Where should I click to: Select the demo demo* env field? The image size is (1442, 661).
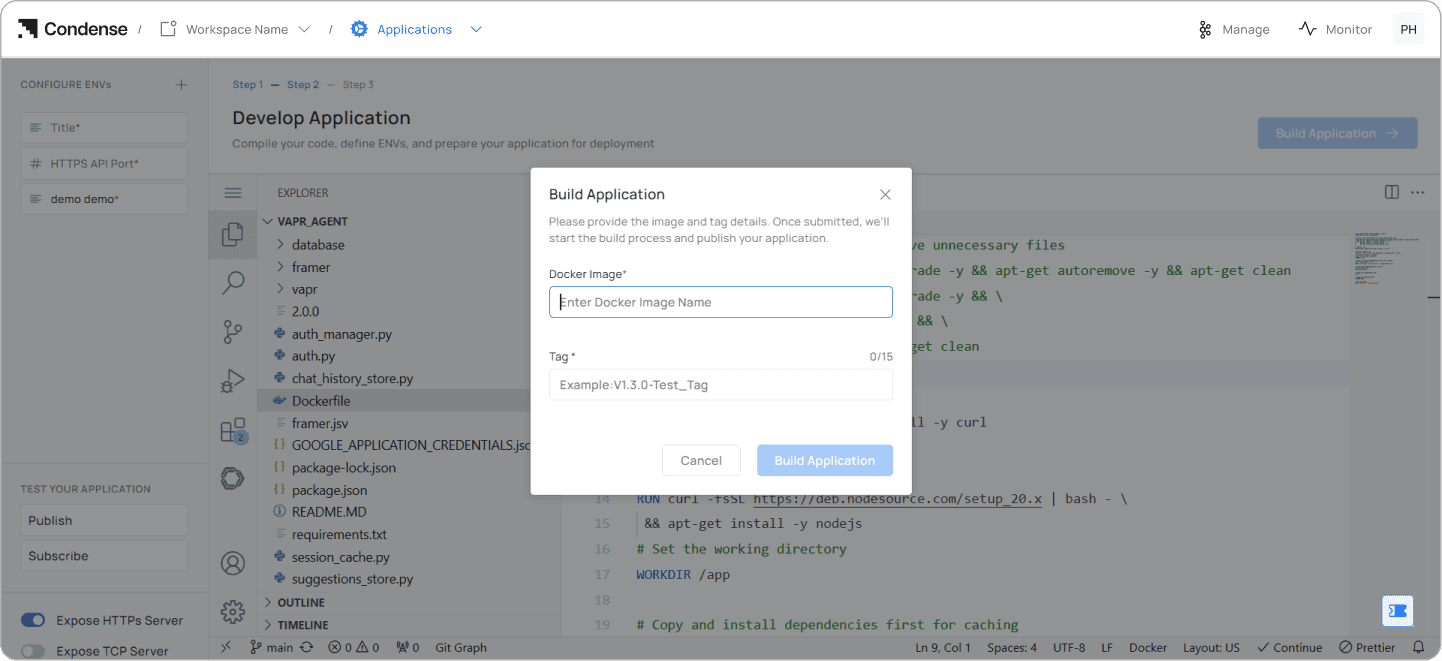104,199
